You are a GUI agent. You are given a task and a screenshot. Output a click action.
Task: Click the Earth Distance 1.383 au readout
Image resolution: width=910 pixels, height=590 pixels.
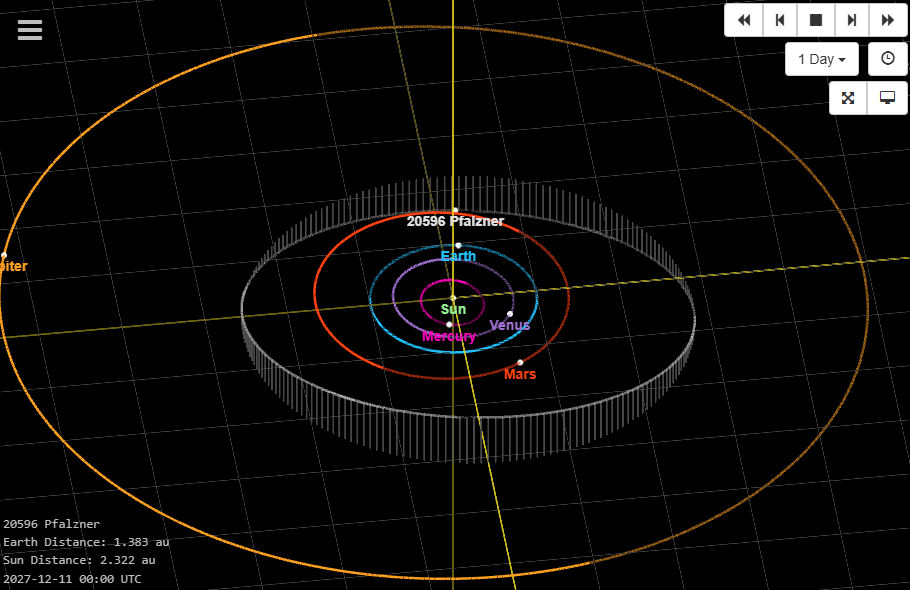coord(86,542)
